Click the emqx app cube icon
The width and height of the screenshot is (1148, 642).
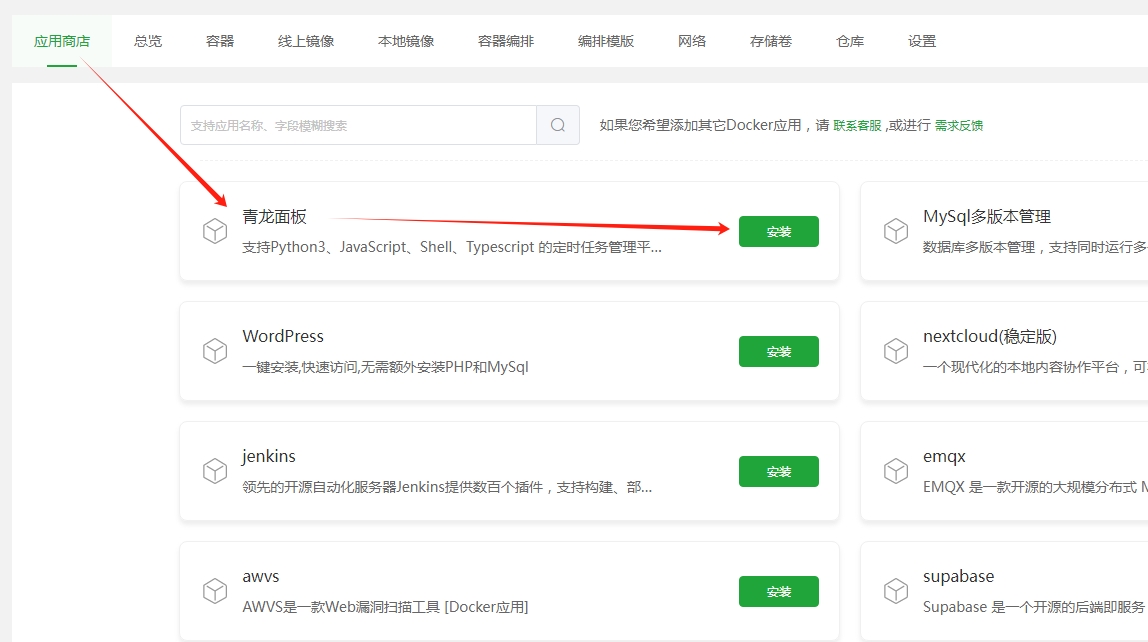coord(896,471)
